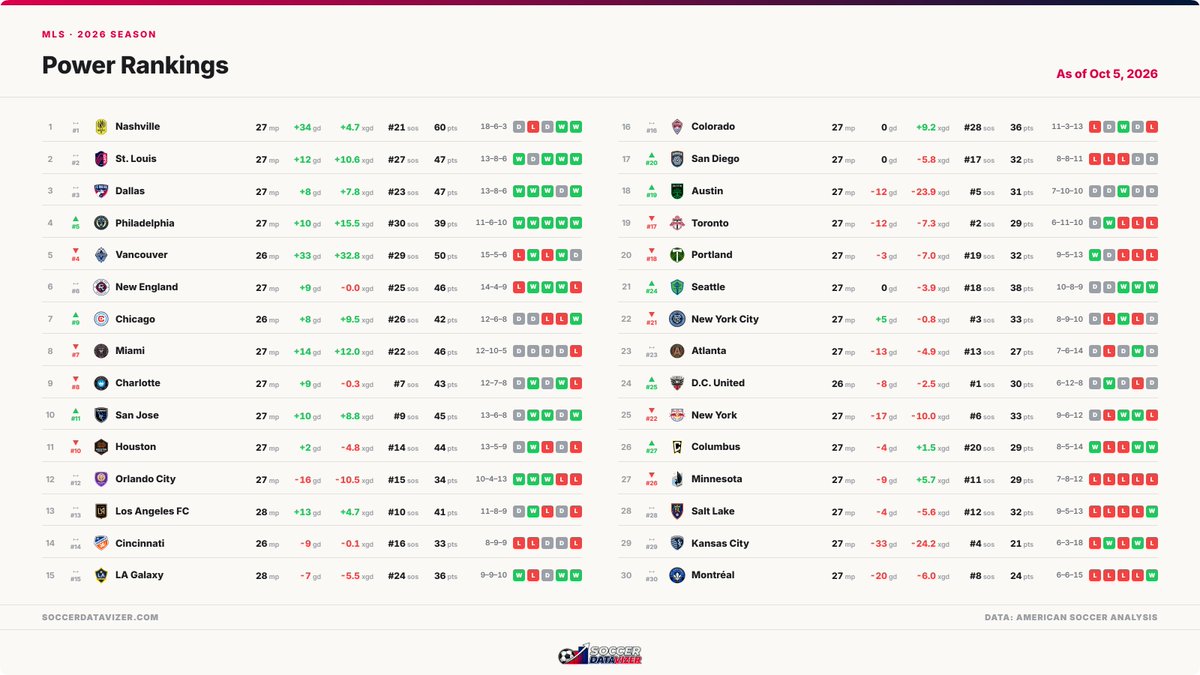This screenshot has width=1200, height=675.
Task: Click the Miami team crest
Action: [101, 351]
